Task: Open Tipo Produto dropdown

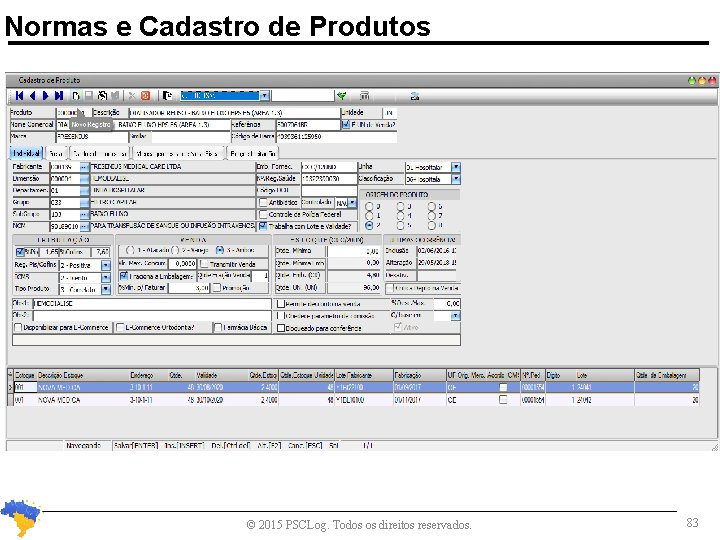Action: pos(106,289)
